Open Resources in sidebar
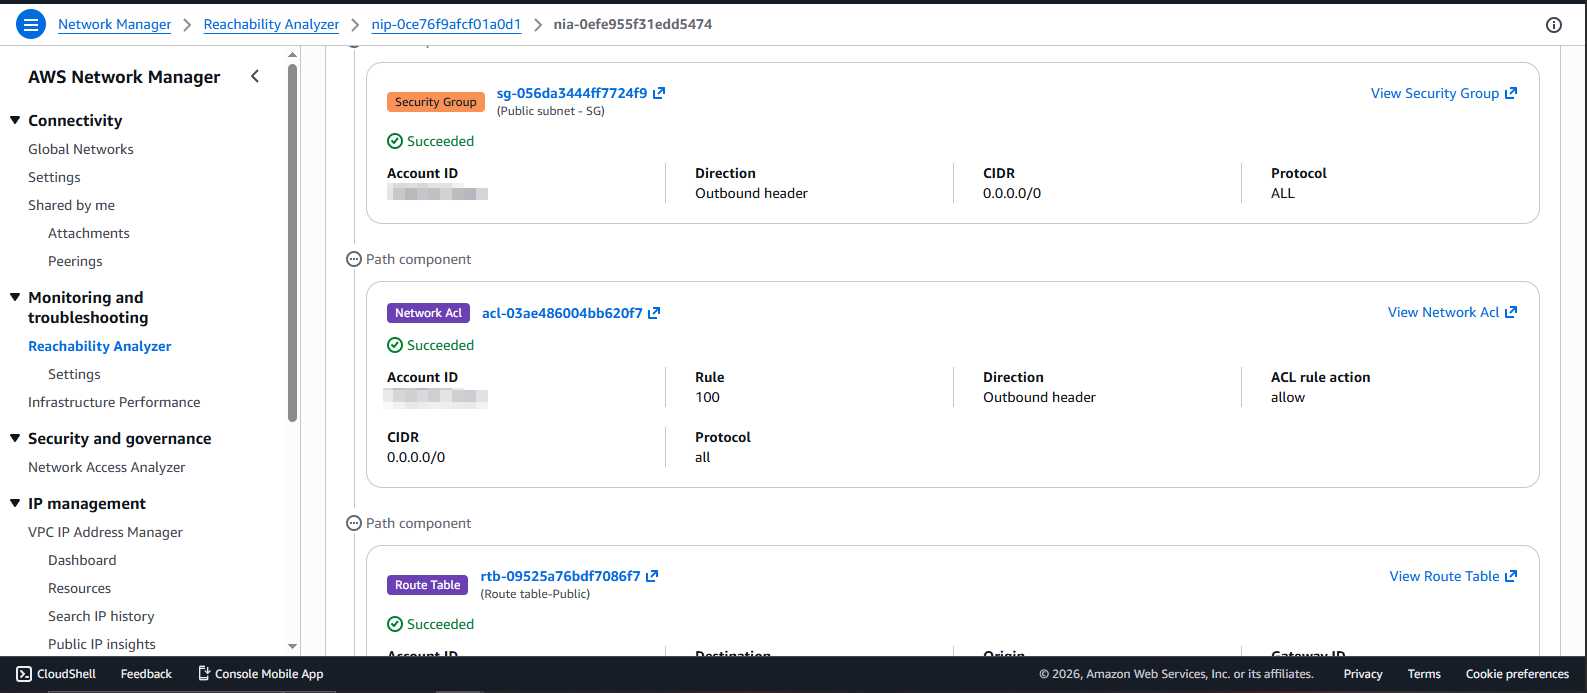This screenshot has width=1587, height=693. 79,588
